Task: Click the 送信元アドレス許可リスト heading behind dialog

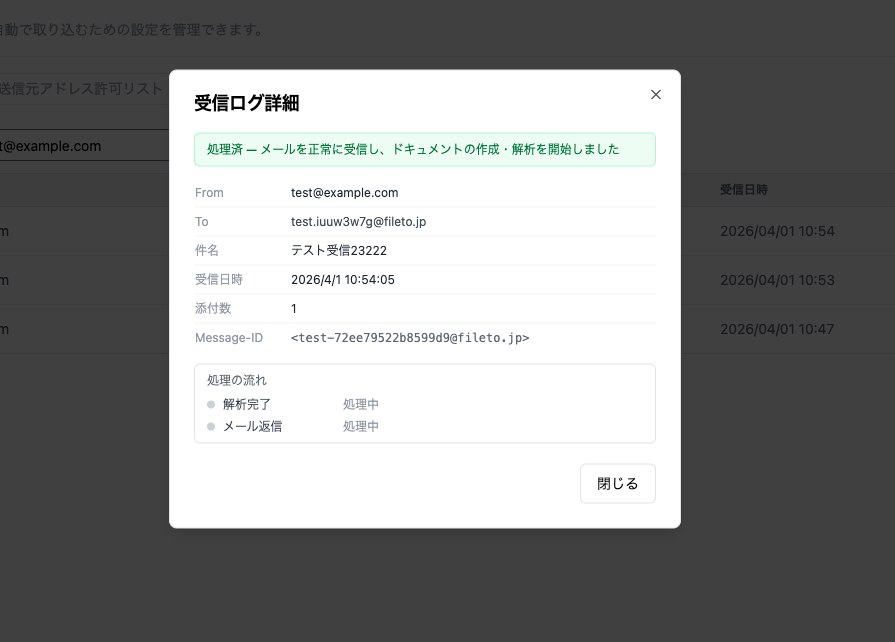Action: click(81, 89)
